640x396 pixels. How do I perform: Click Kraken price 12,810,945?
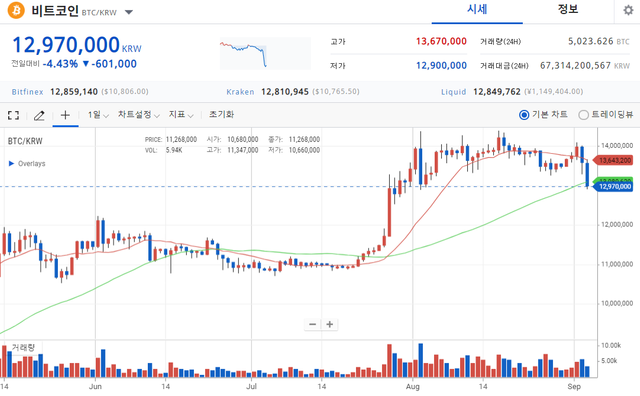pos(285,92)
